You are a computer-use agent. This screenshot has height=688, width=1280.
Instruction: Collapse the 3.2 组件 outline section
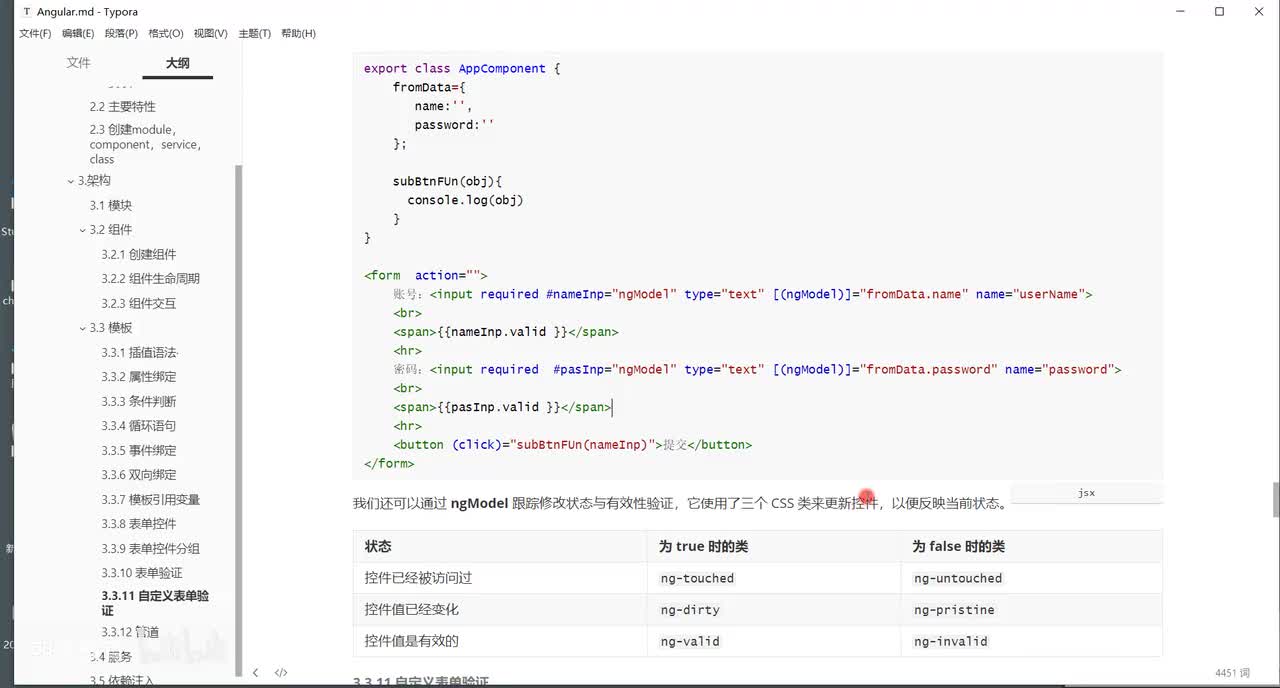[x=82, y=230]
